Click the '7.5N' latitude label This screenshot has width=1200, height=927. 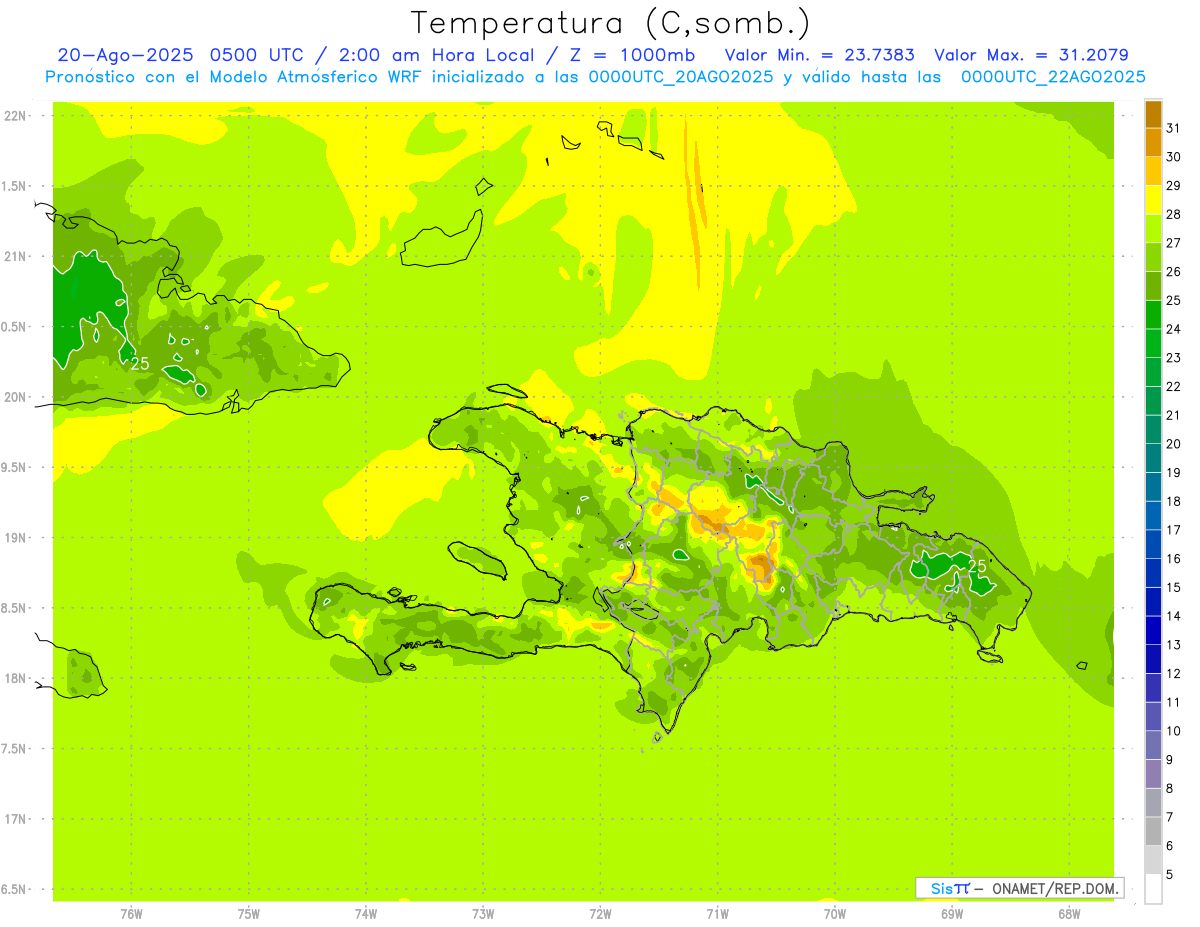[15, 749]
